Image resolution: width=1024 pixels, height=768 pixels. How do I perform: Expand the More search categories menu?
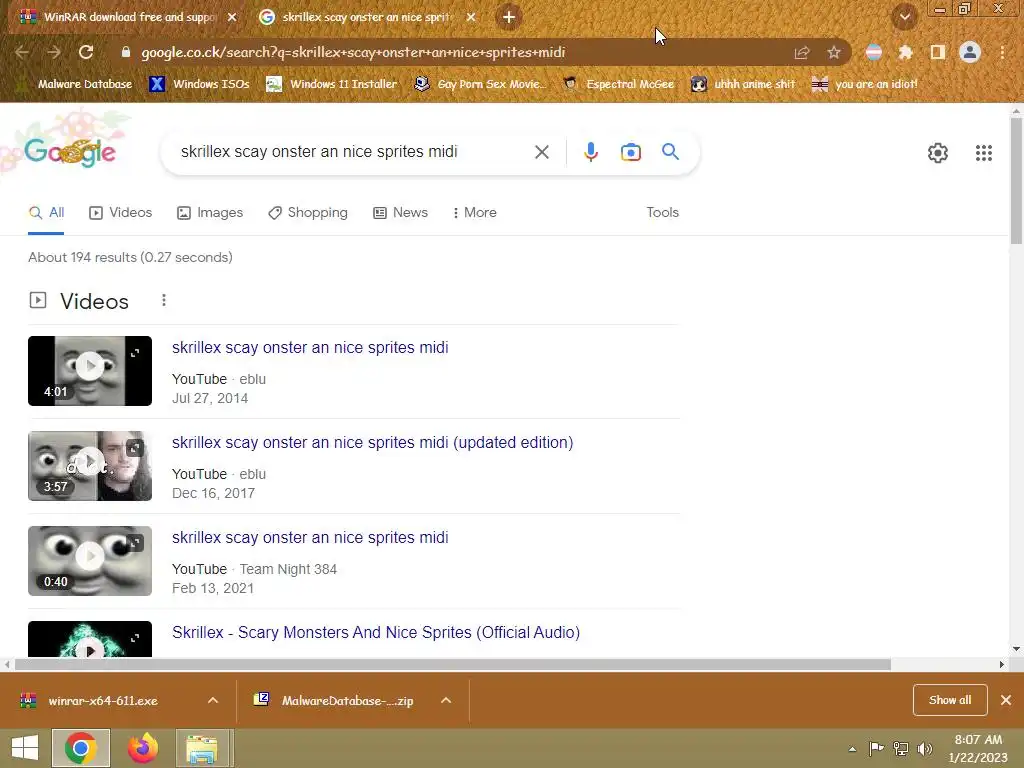pos(475,213)
